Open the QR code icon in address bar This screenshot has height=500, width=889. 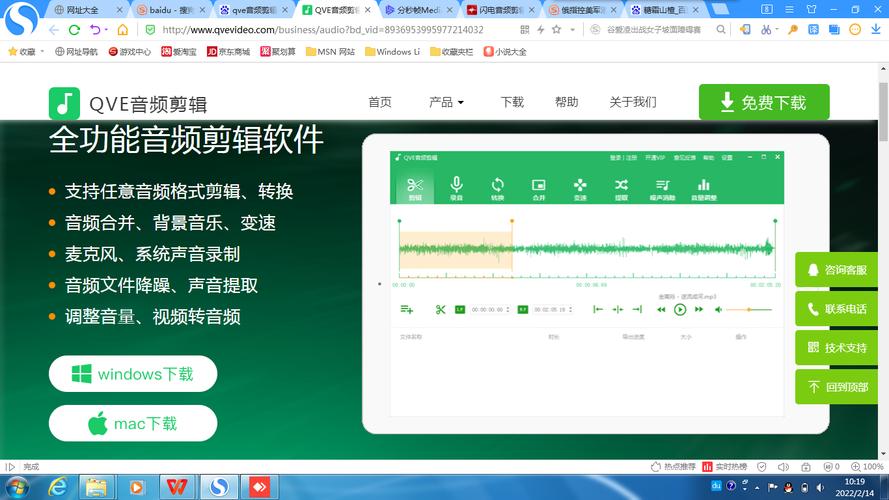coord(524,29)
